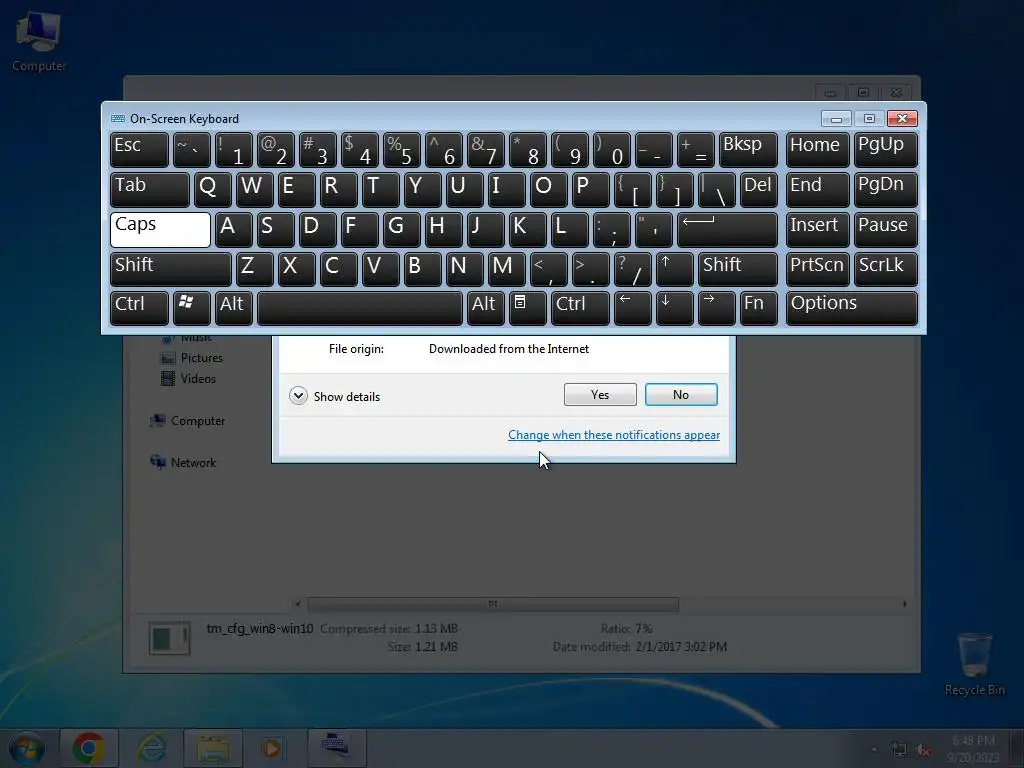This screenshot has height=768, width=1024.
Task: Toggle the Fn key
Action: [759, 308]
